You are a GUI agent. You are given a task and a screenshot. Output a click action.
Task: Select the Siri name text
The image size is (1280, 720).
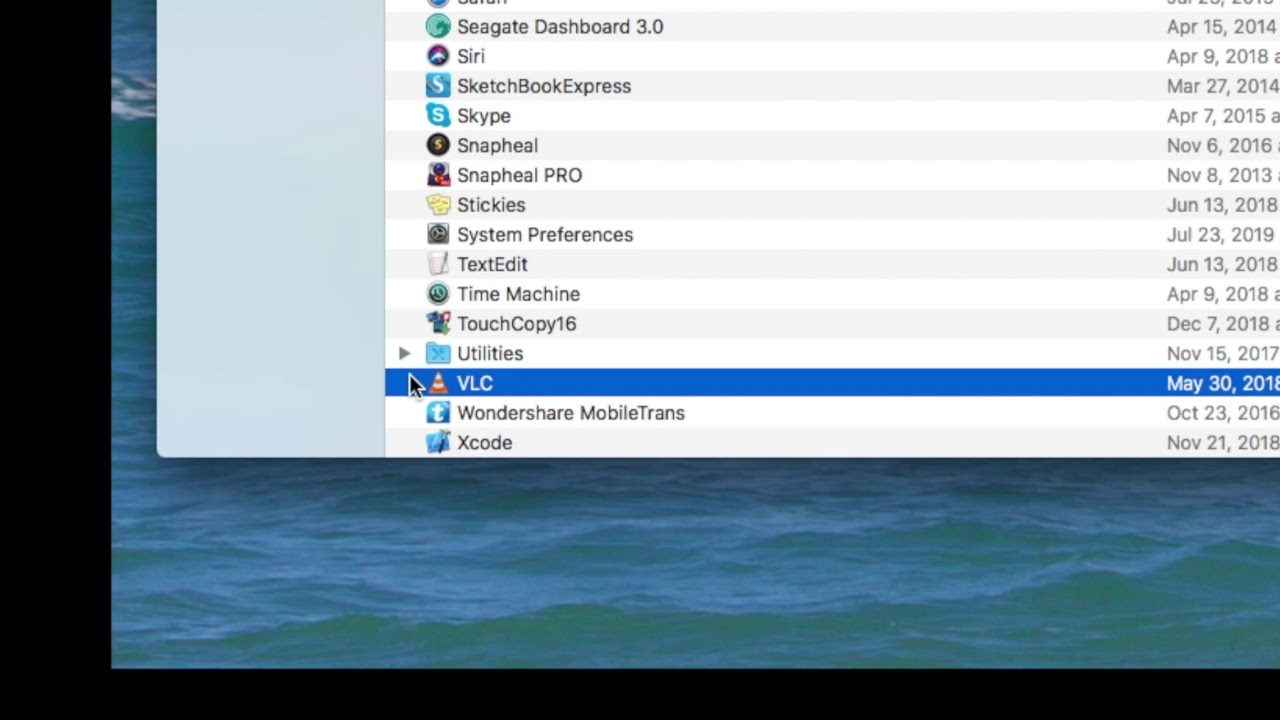click(471, 56)
